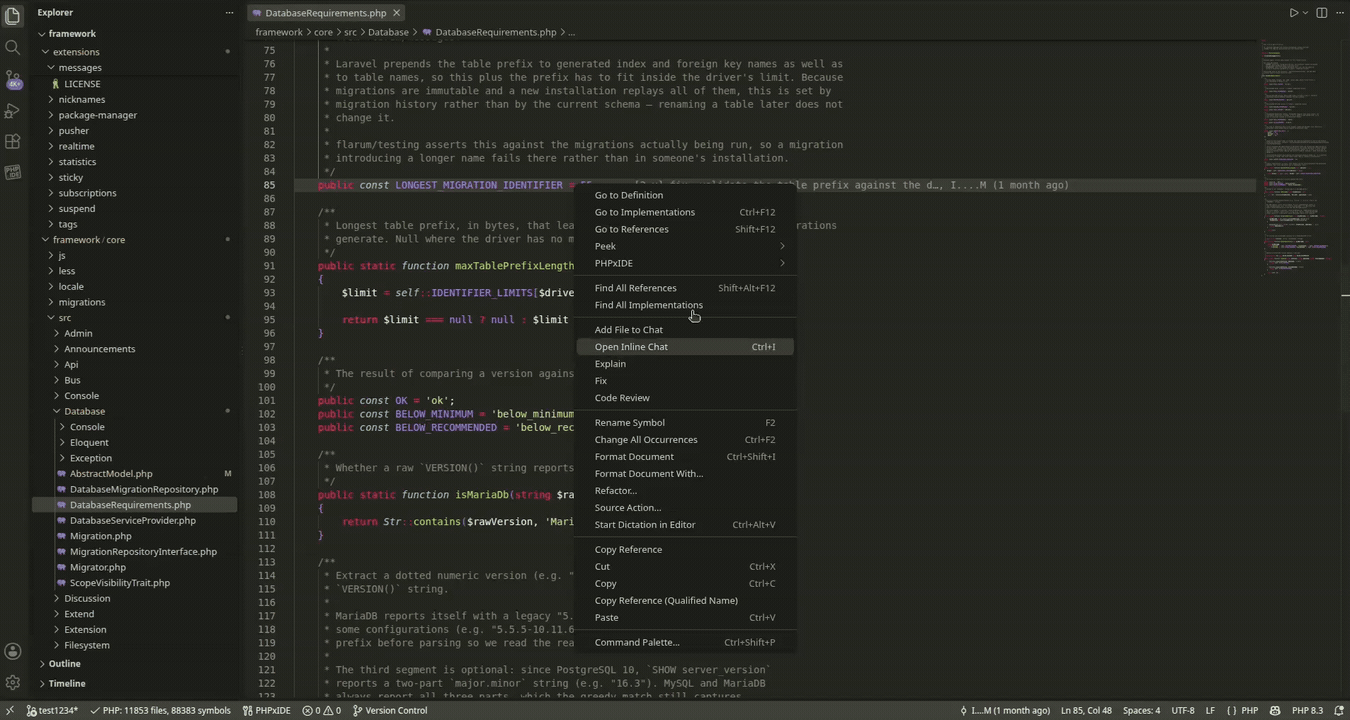Viewport: 1350px width, 720px height.
Task: Change Spaces: 4 indentation setting
Action: pyautogui.click(x=1141, y=711)
